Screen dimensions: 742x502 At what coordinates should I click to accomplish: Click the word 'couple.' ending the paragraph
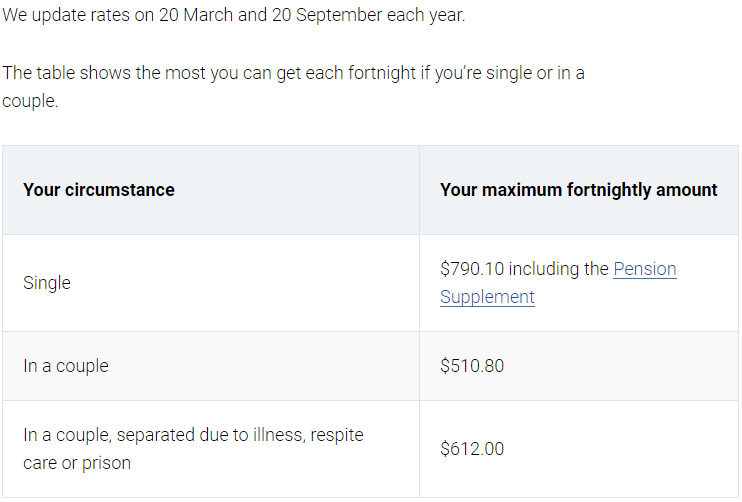pos(30,101)
